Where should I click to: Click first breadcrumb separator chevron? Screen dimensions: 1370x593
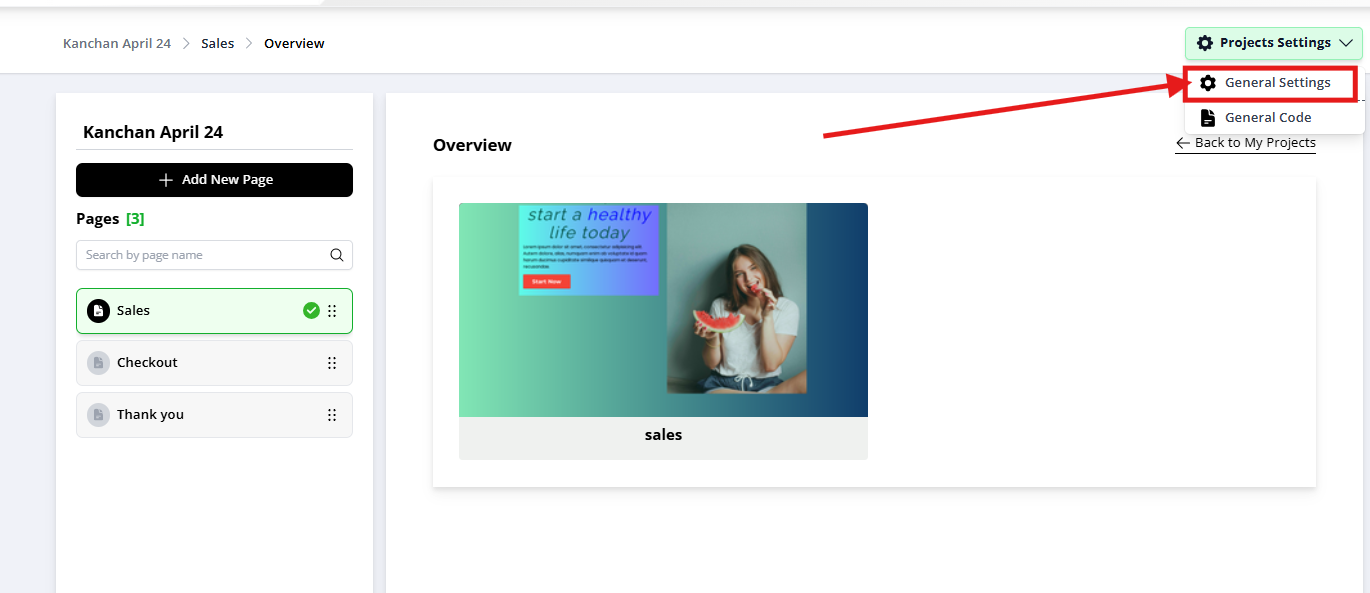tap(186, 43)
